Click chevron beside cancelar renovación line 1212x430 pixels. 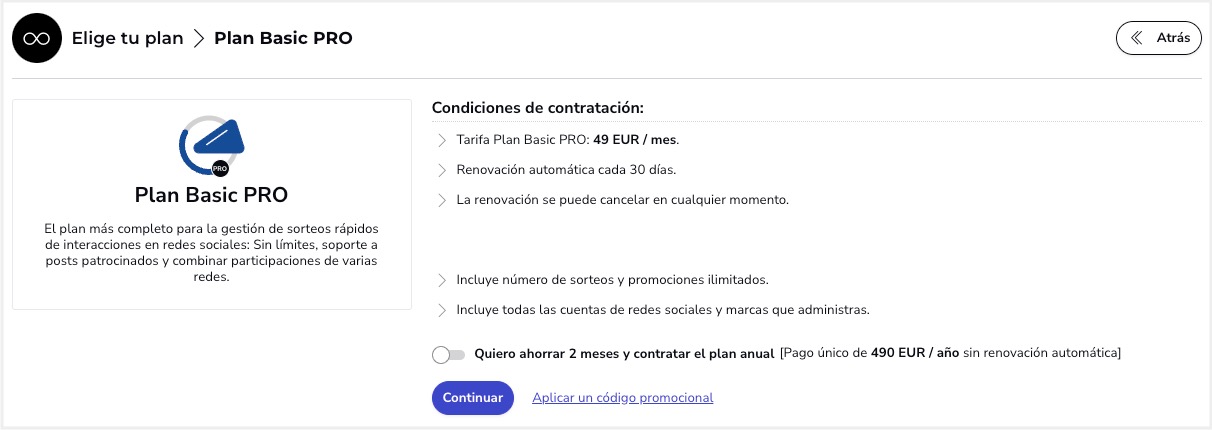pyautogui.click(x=442, y=200)
